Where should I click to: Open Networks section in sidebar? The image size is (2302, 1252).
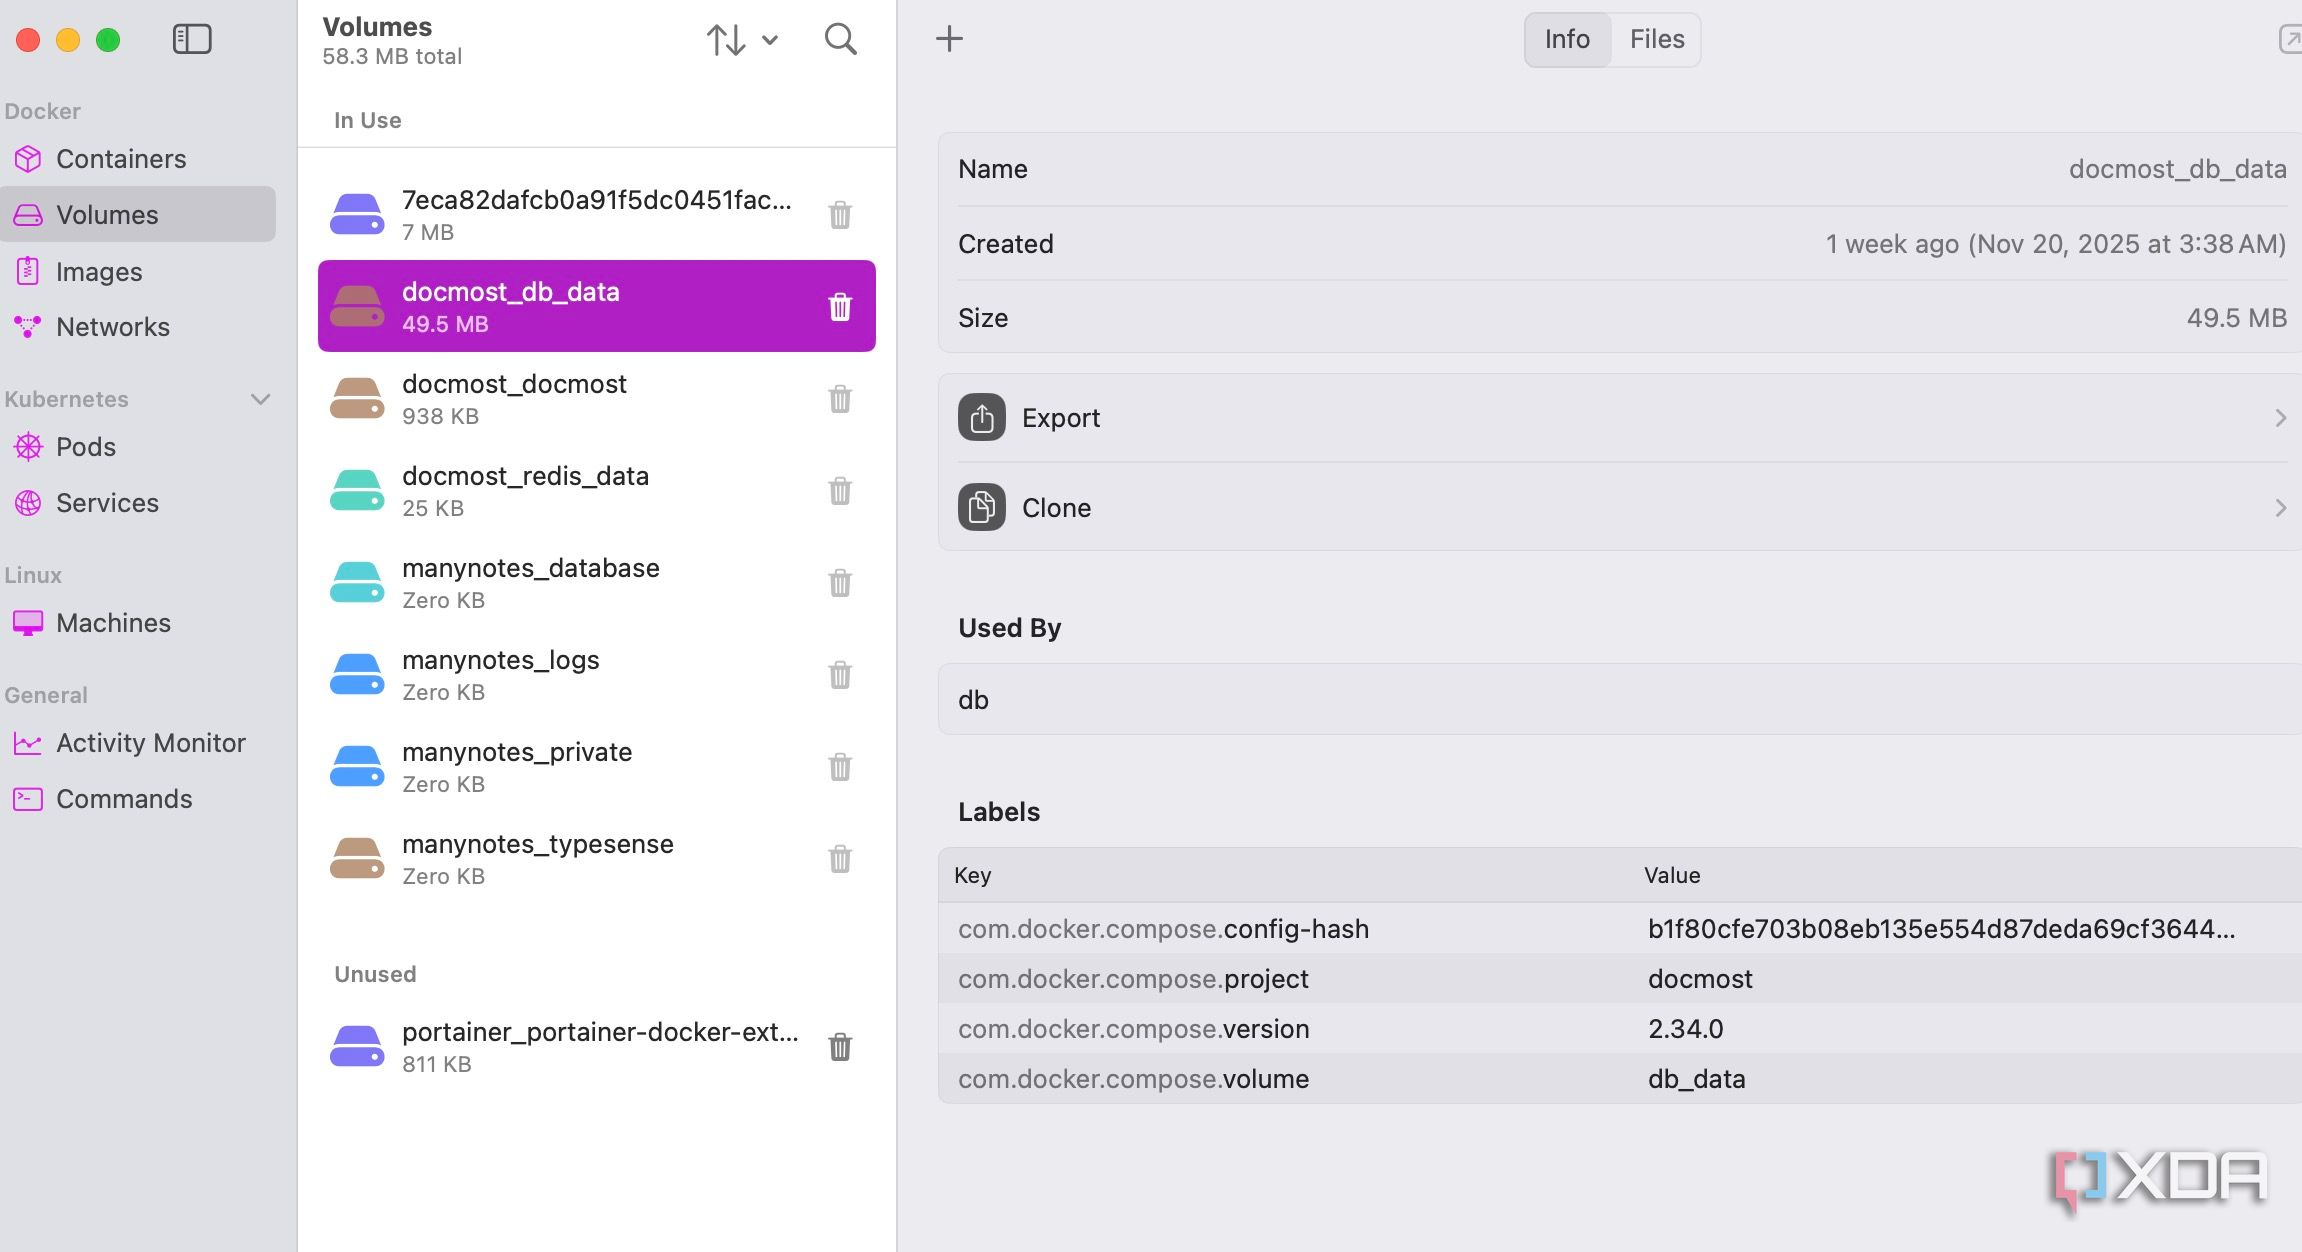coord(138,327)
